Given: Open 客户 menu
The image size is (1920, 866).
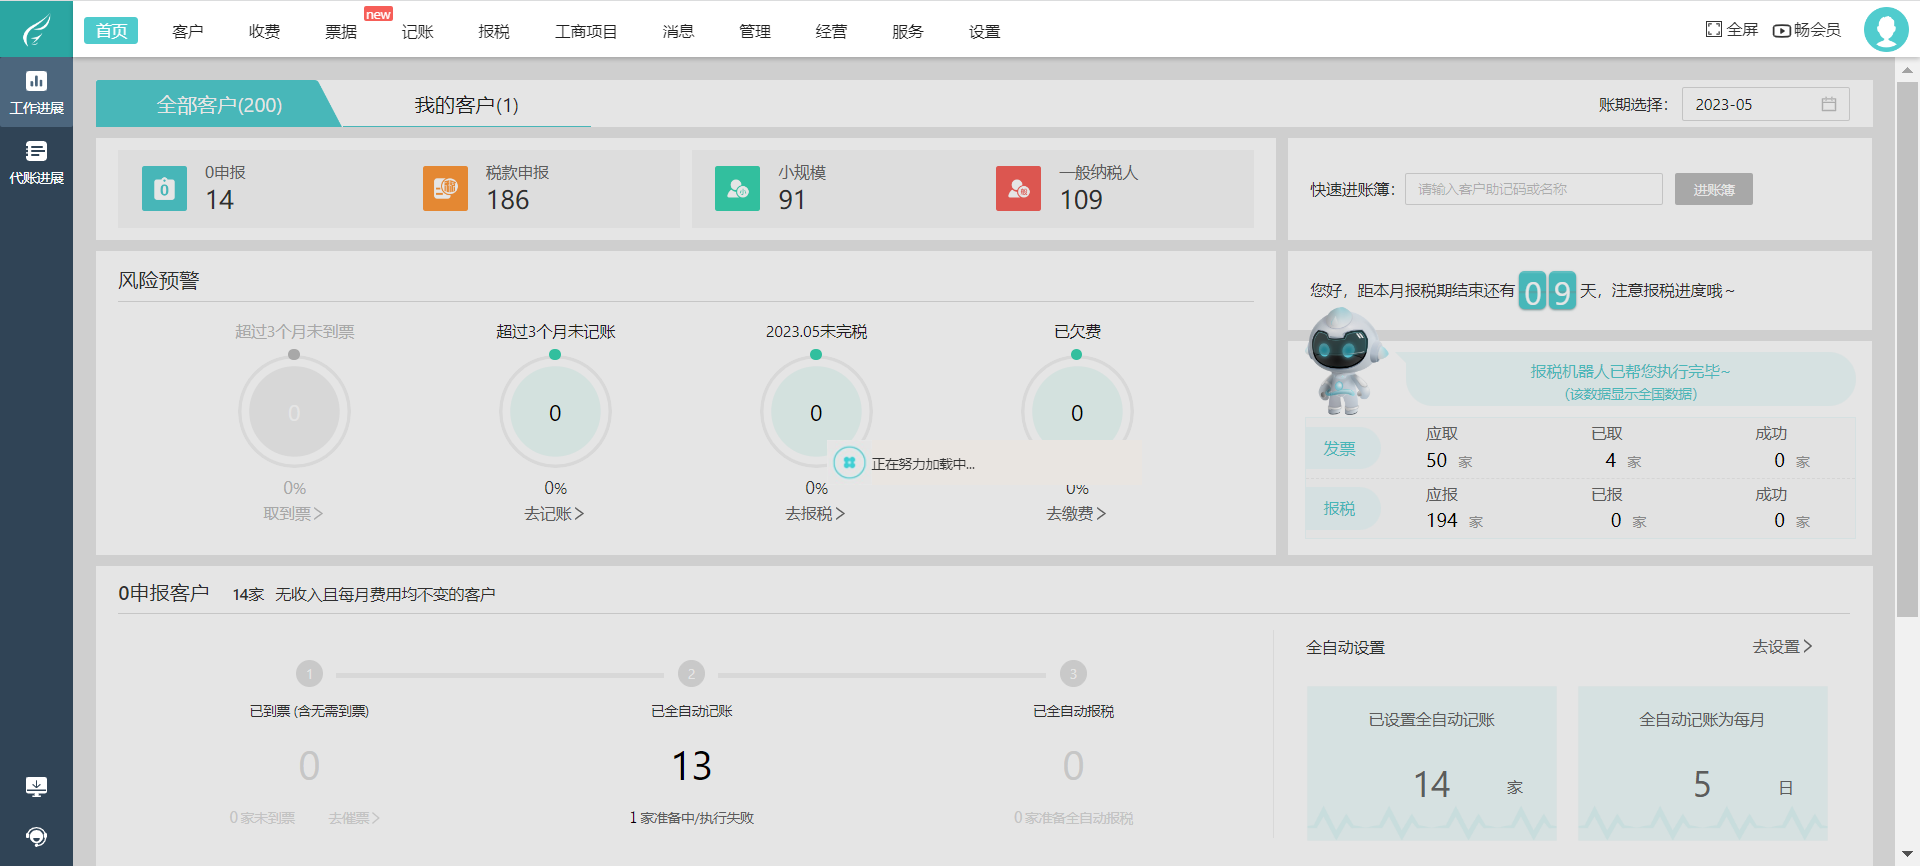Looking at the screenshot, I should tap(187, 31).
